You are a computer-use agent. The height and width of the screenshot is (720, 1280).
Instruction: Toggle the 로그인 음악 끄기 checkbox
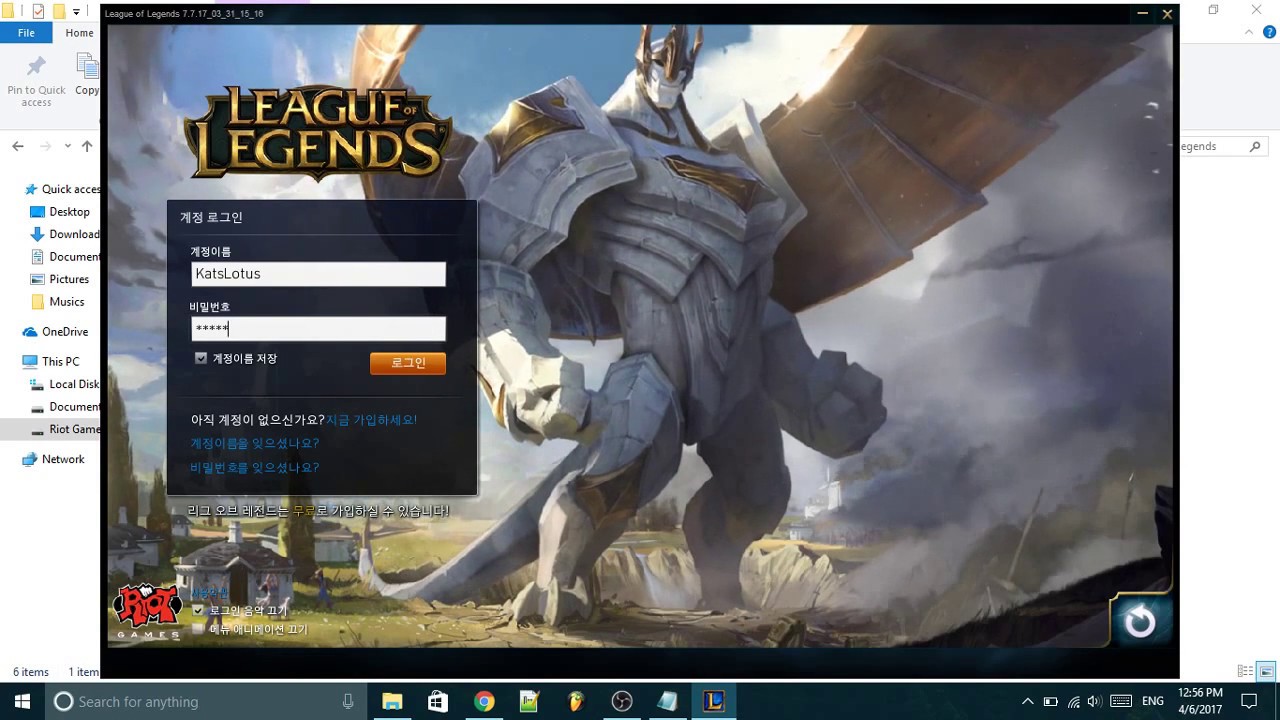click(198, 610)
